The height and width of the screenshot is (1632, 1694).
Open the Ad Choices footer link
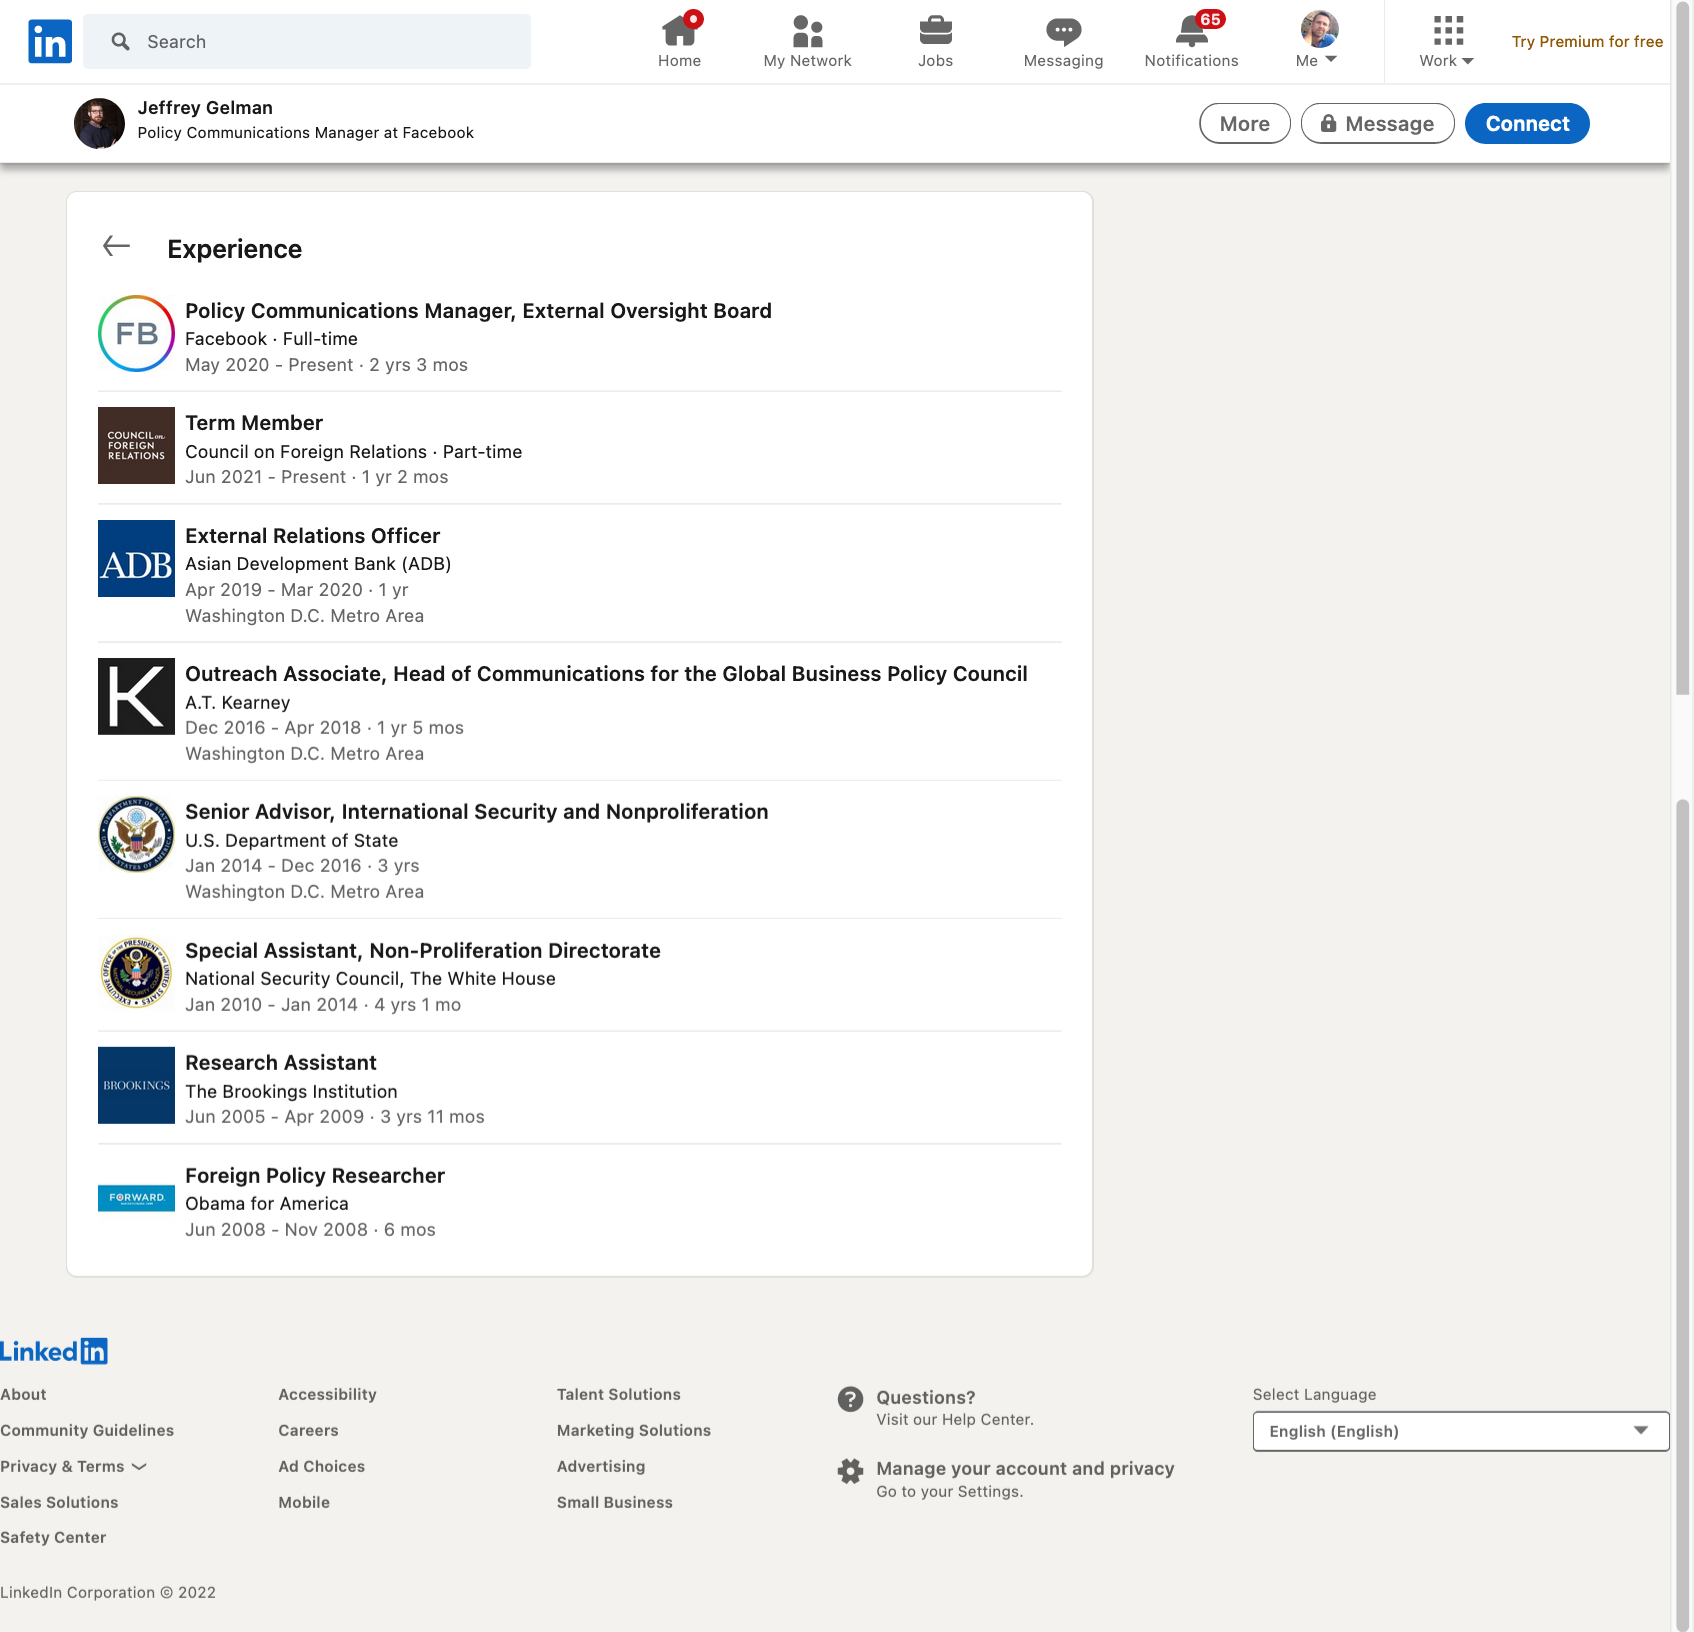tap(321, 1466)
